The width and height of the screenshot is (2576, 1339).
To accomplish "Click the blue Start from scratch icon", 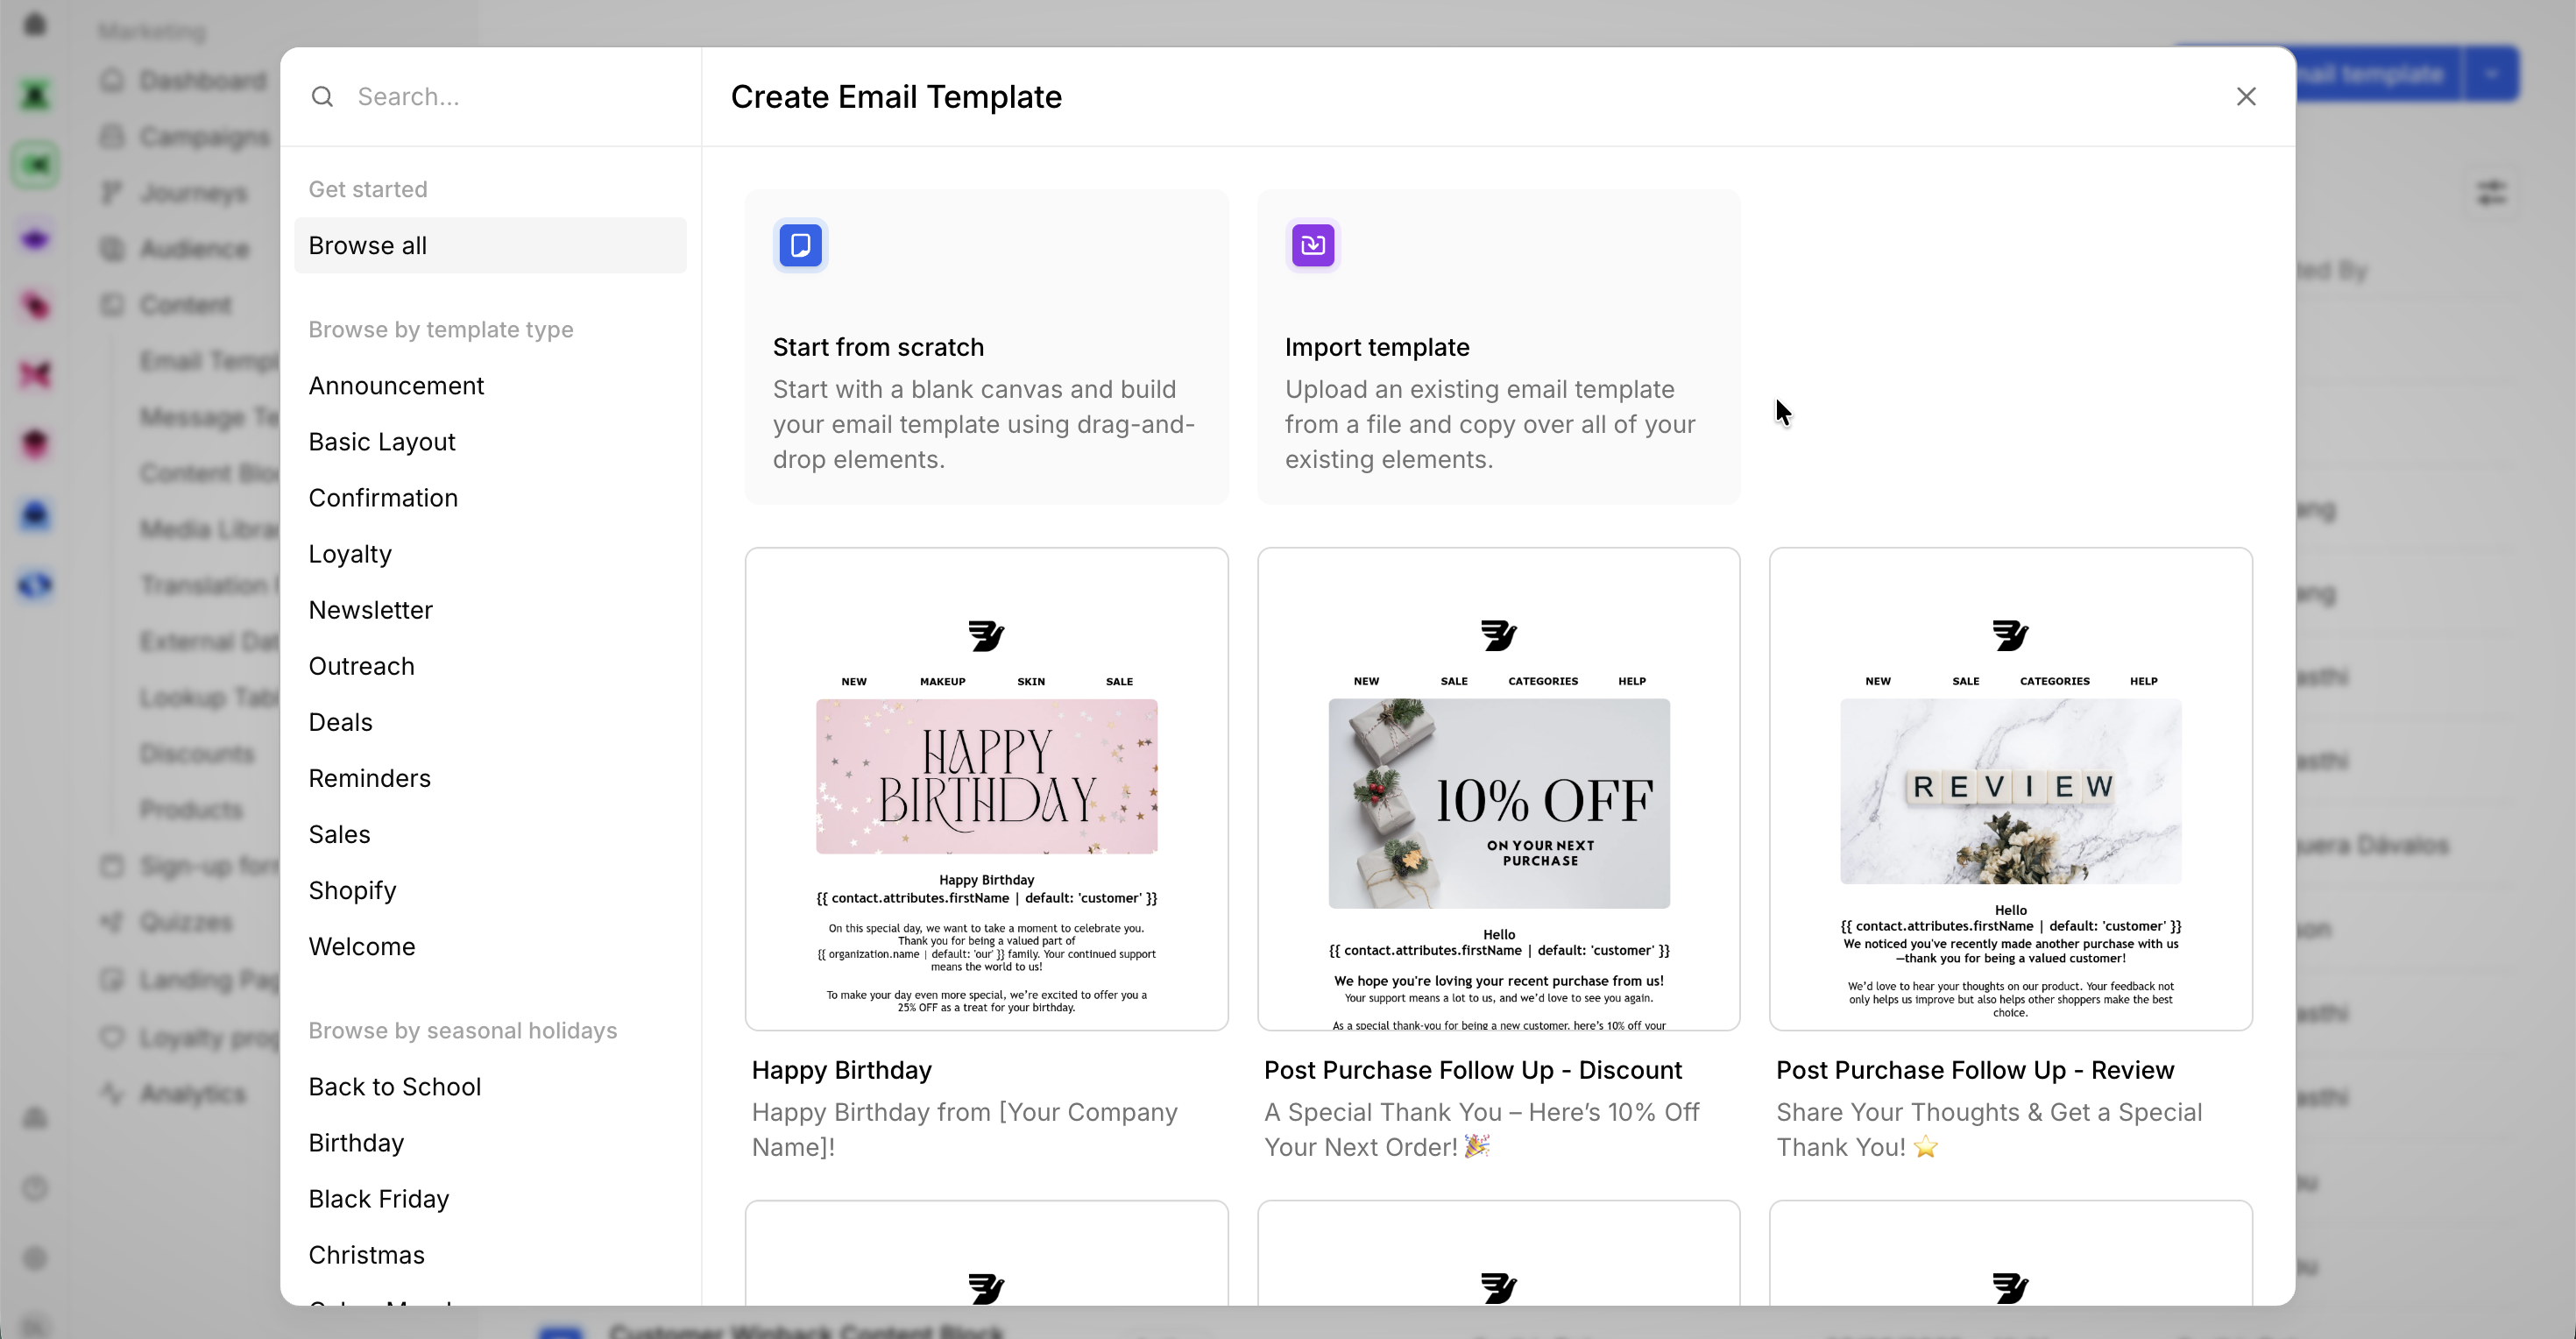I will 800,245.
